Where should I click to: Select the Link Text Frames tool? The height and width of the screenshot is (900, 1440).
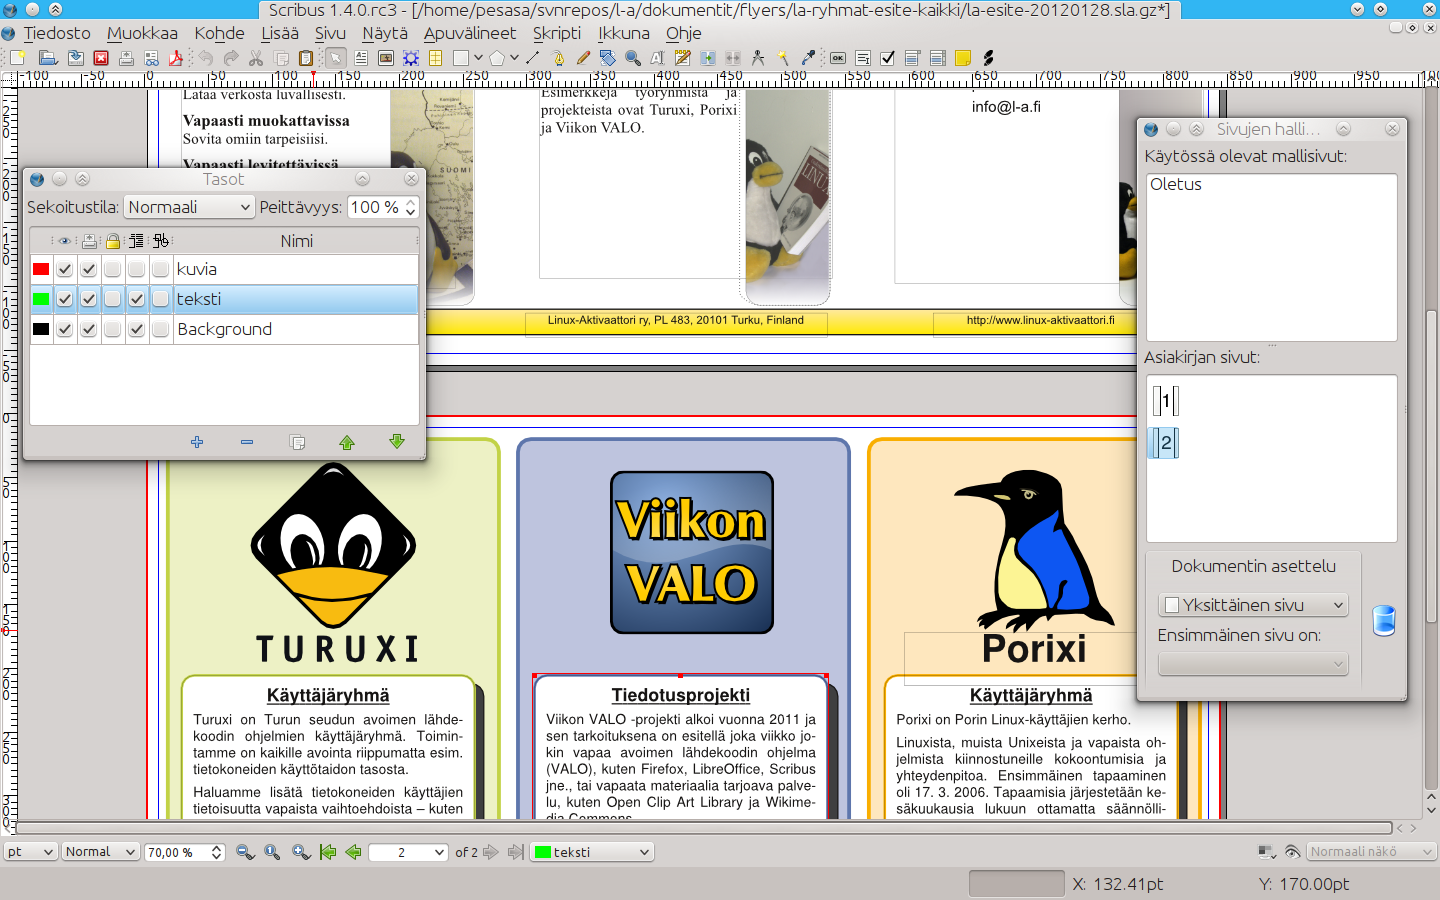point(708,58)
